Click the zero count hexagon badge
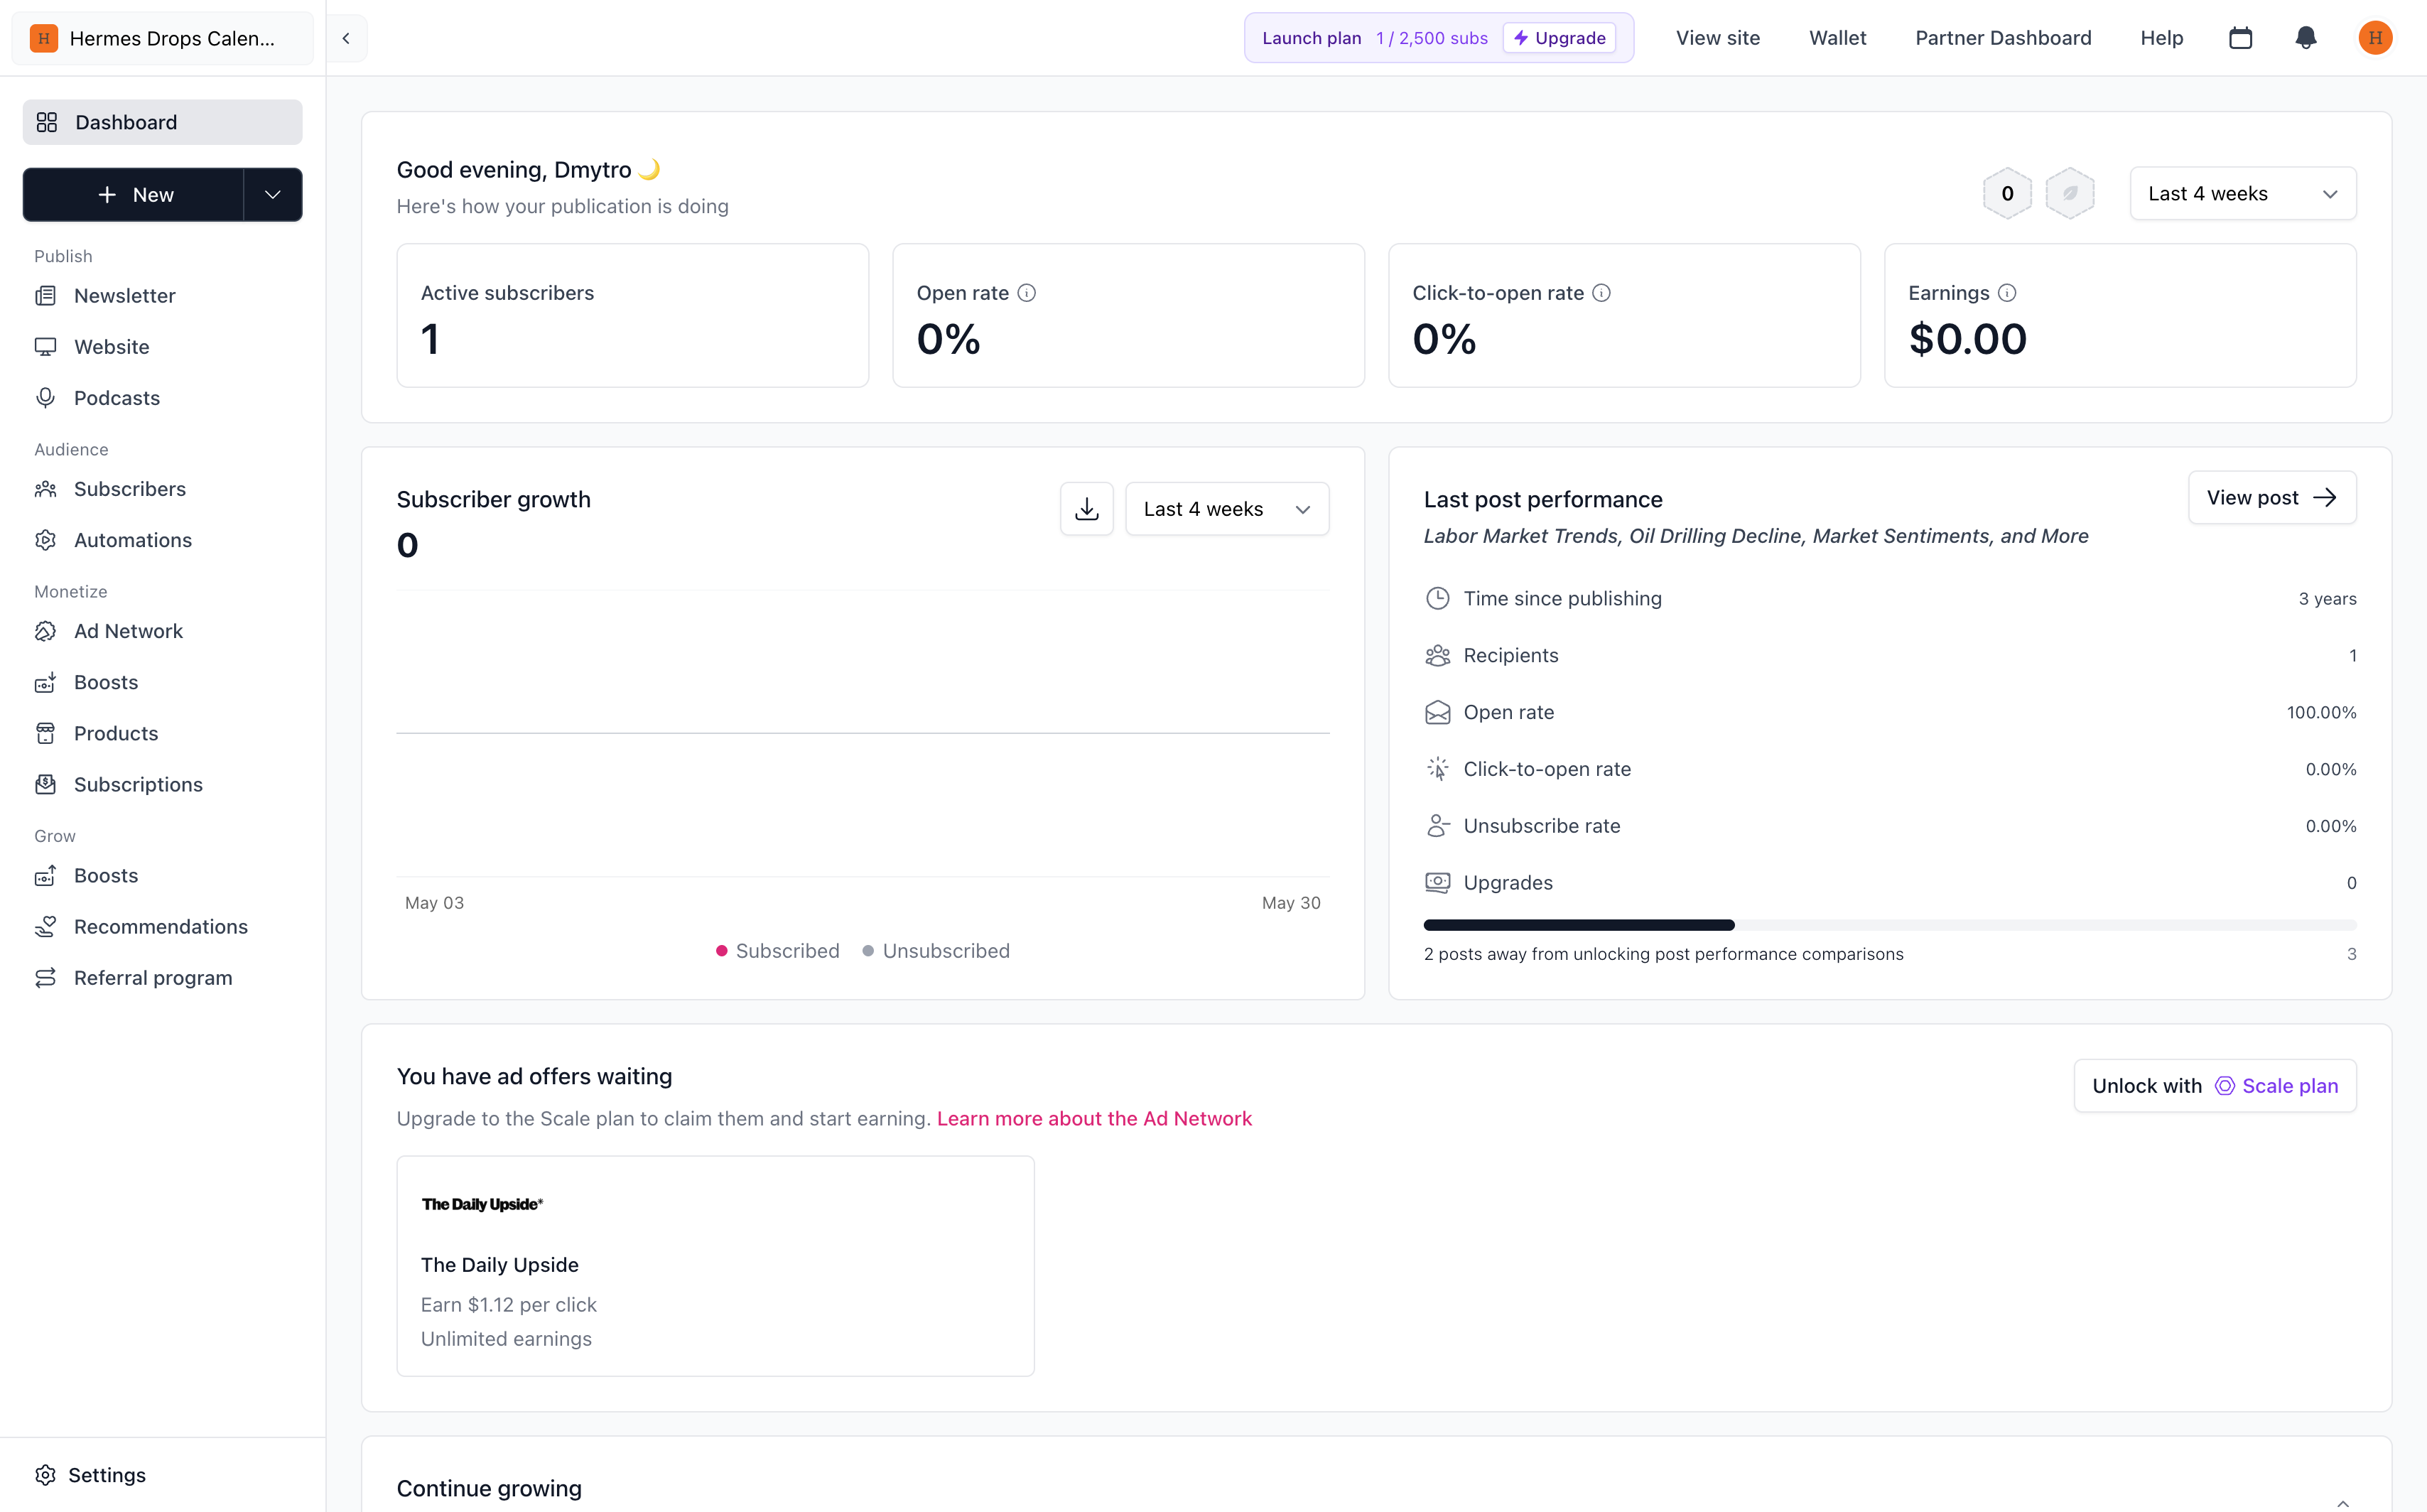2427x1512 pixels. point(2007,193)
